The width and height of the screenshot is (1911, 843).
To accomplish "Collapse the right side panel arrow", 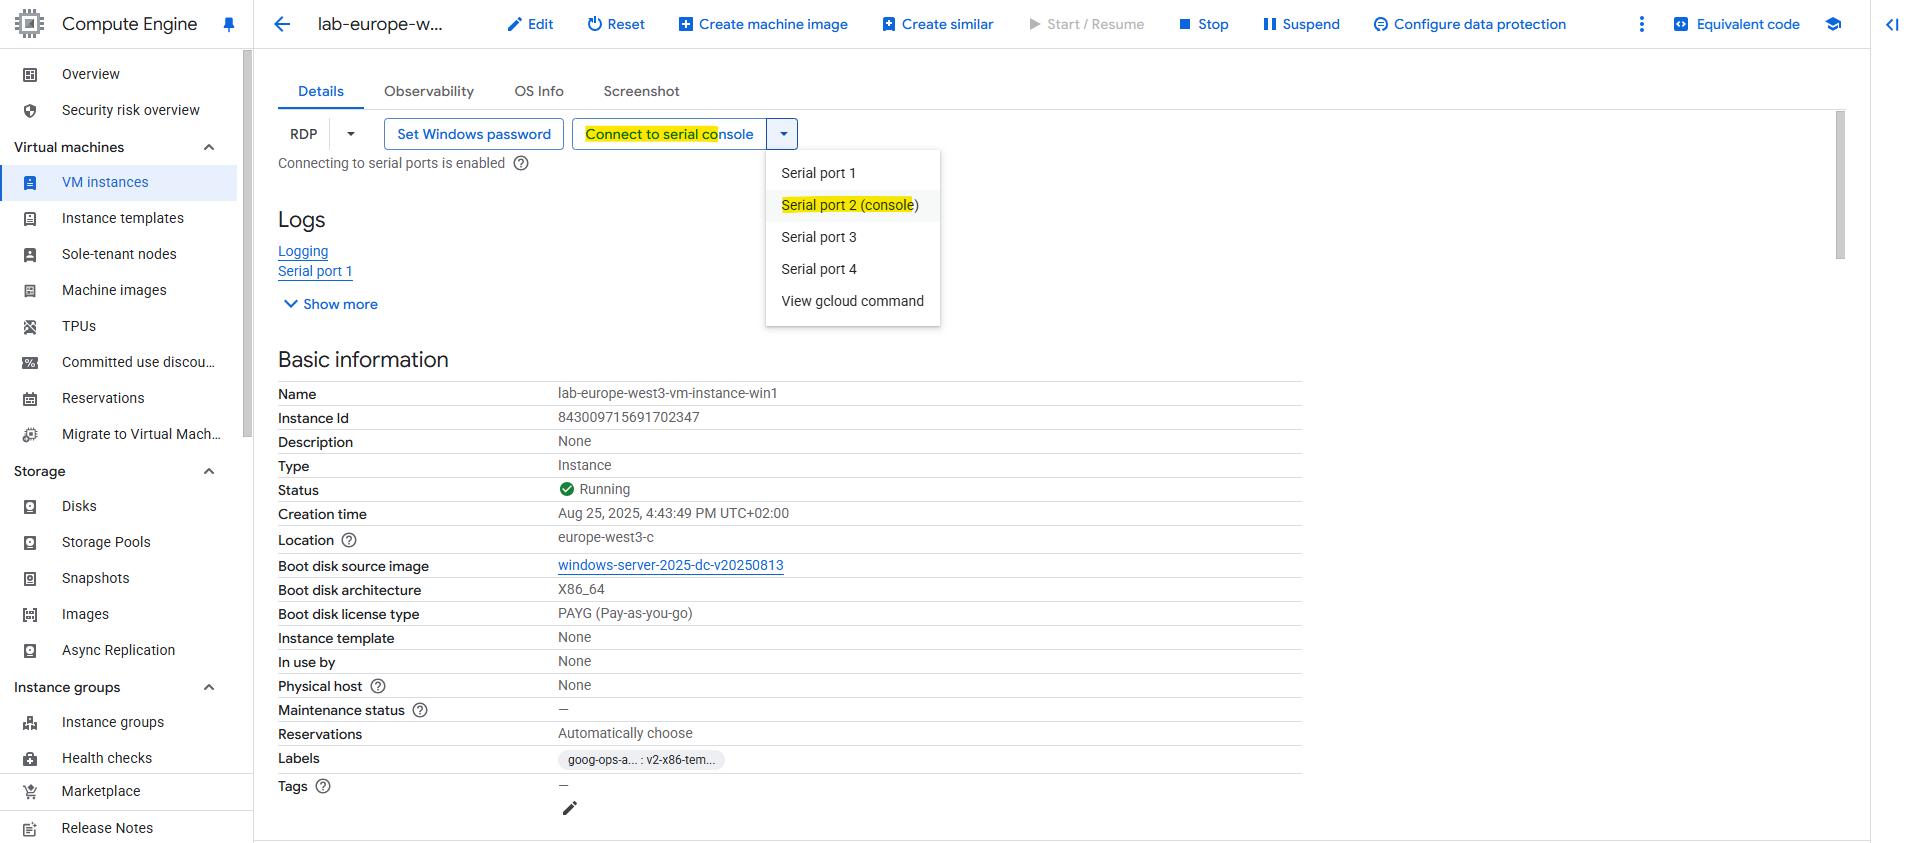I will click(x=1892, y=24).
